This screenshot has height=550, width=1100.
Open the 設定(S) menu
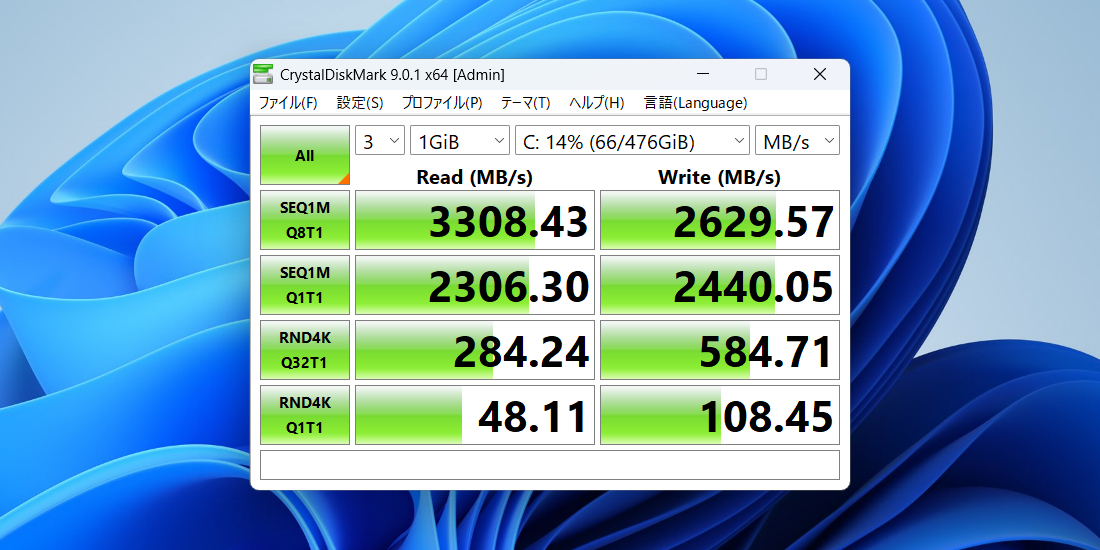[360, 103]
